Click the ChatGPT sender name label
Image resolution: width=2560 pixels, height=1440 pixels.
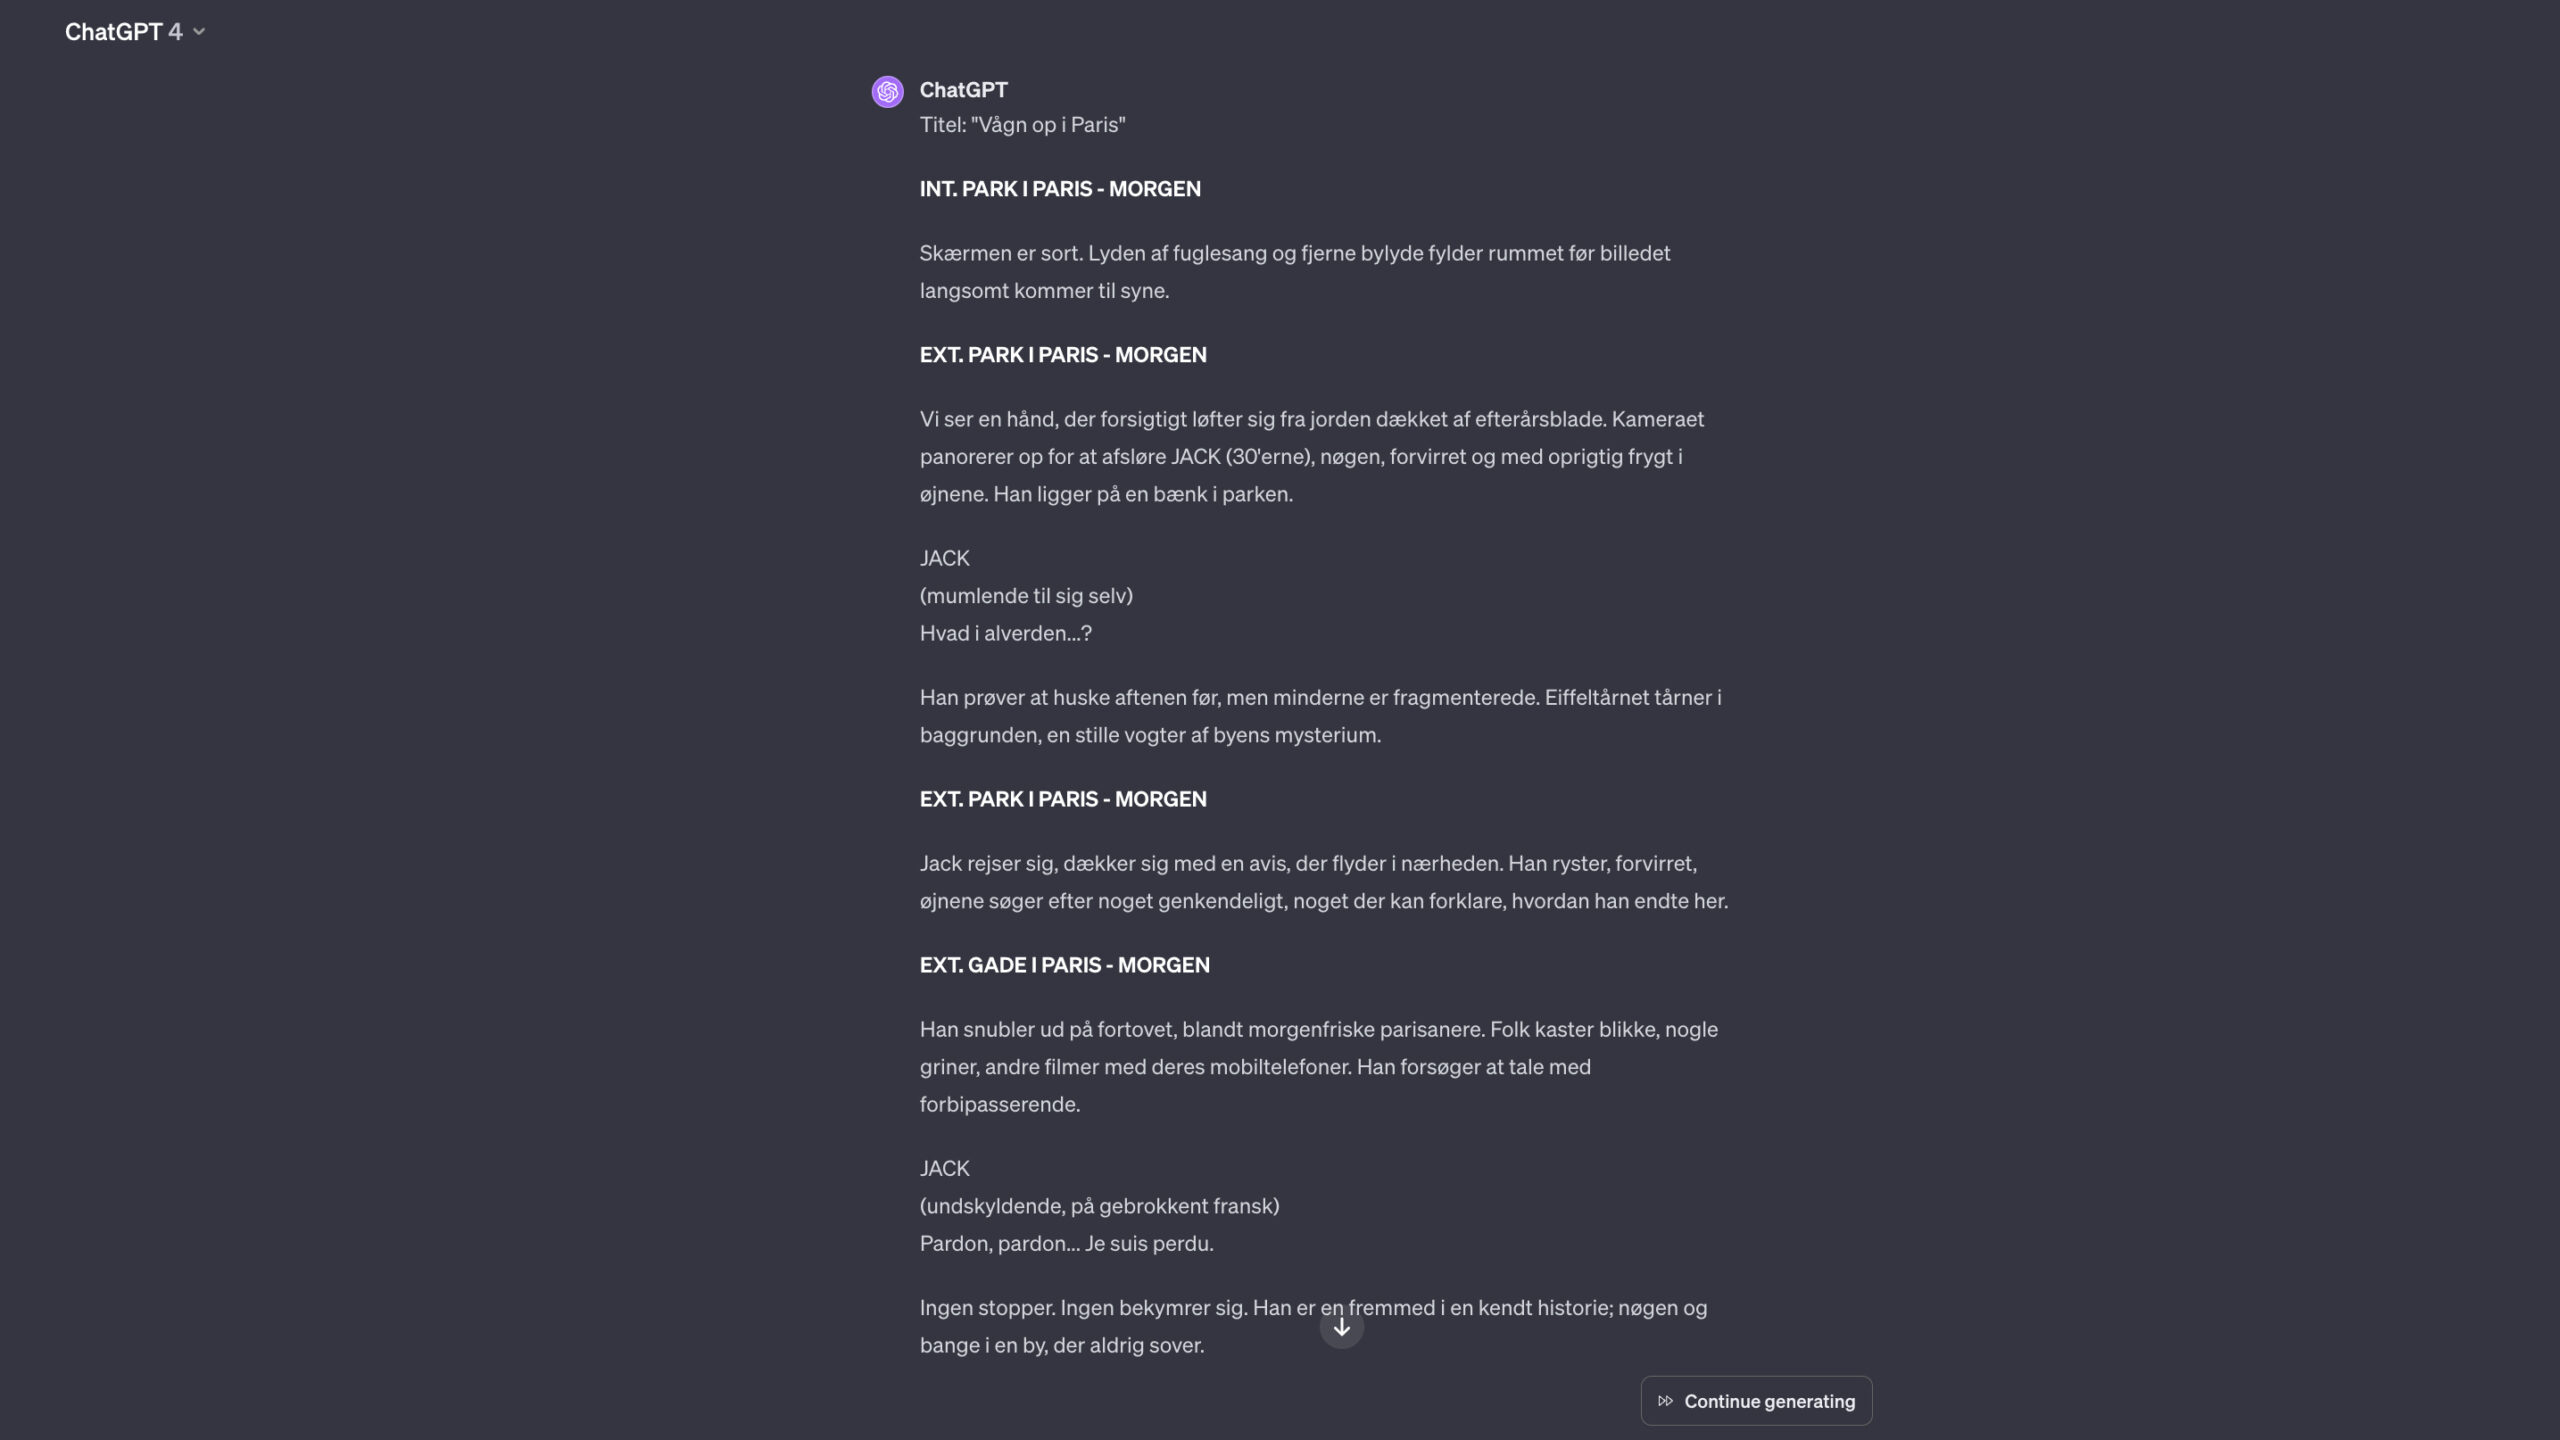[963, 90]
